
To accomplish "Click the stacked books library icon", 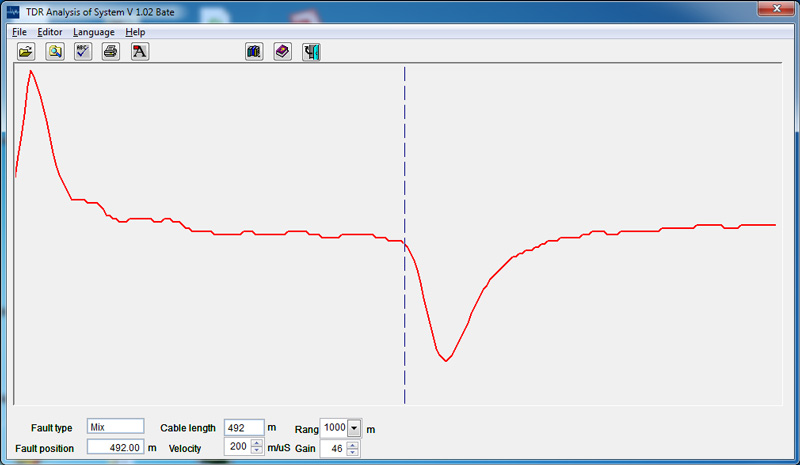I will [x=254, y=52].
